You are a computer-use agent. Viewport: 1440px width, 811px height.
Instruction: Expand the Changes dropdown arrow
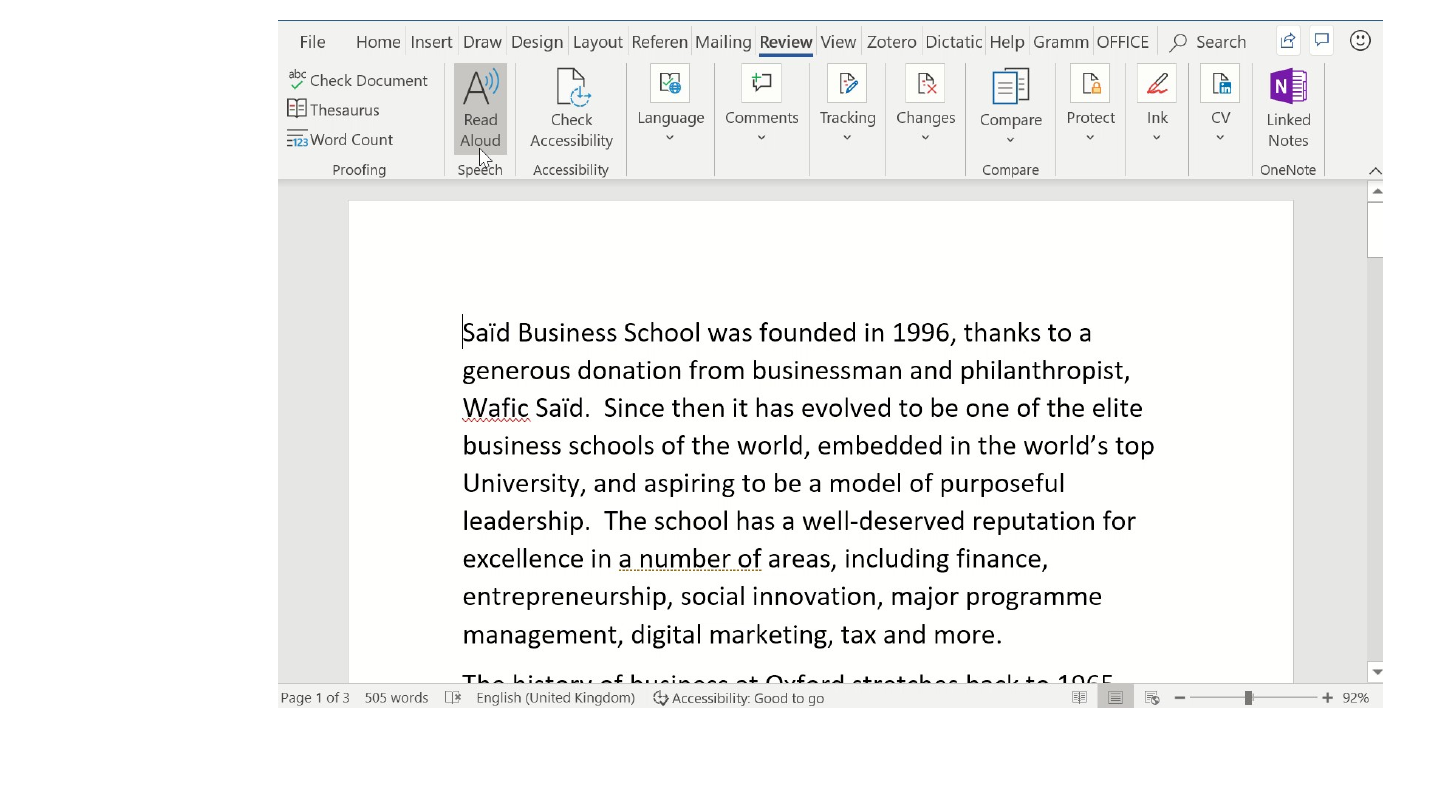925,138
